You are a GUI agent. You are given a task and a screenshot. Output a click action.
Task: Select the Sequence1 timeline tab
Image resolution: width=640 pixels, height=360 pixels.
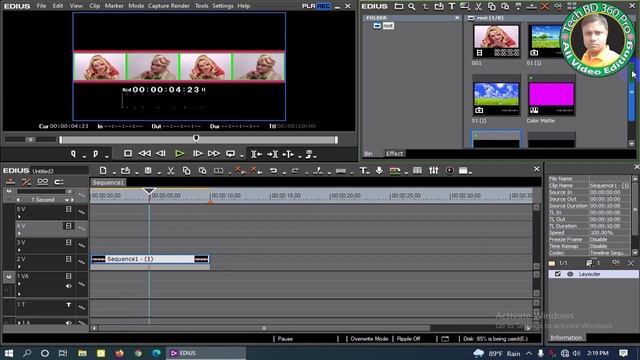point(108,182)
